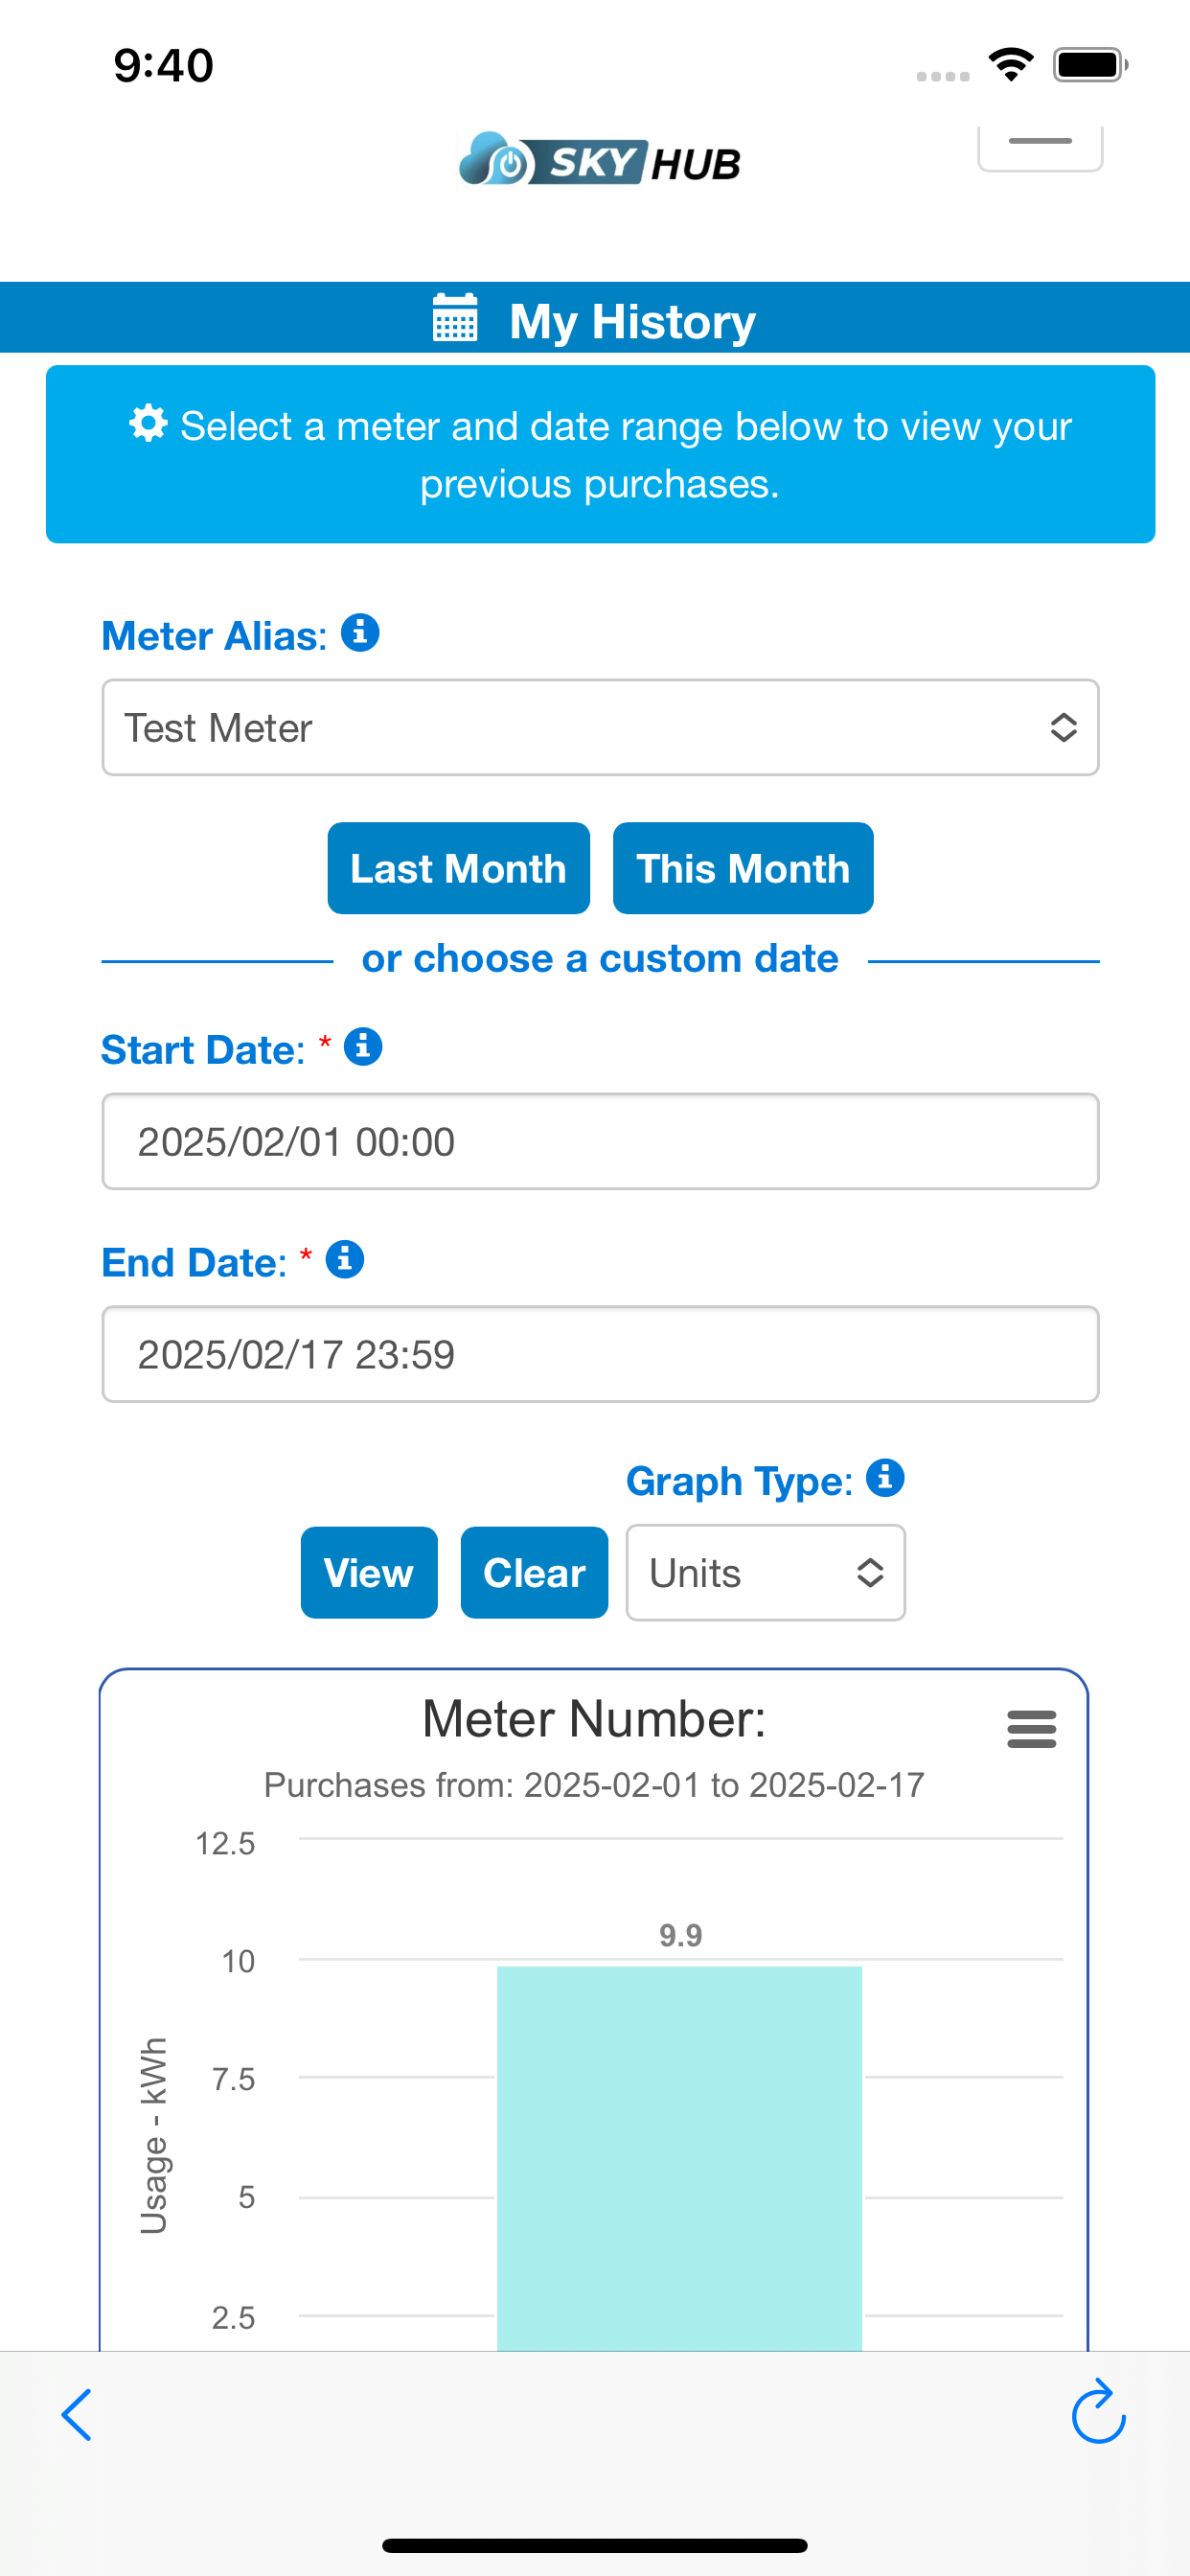1190x2576 pixels.
Task: Open the navigation menu toggle at top
Action: (1040, 148)
